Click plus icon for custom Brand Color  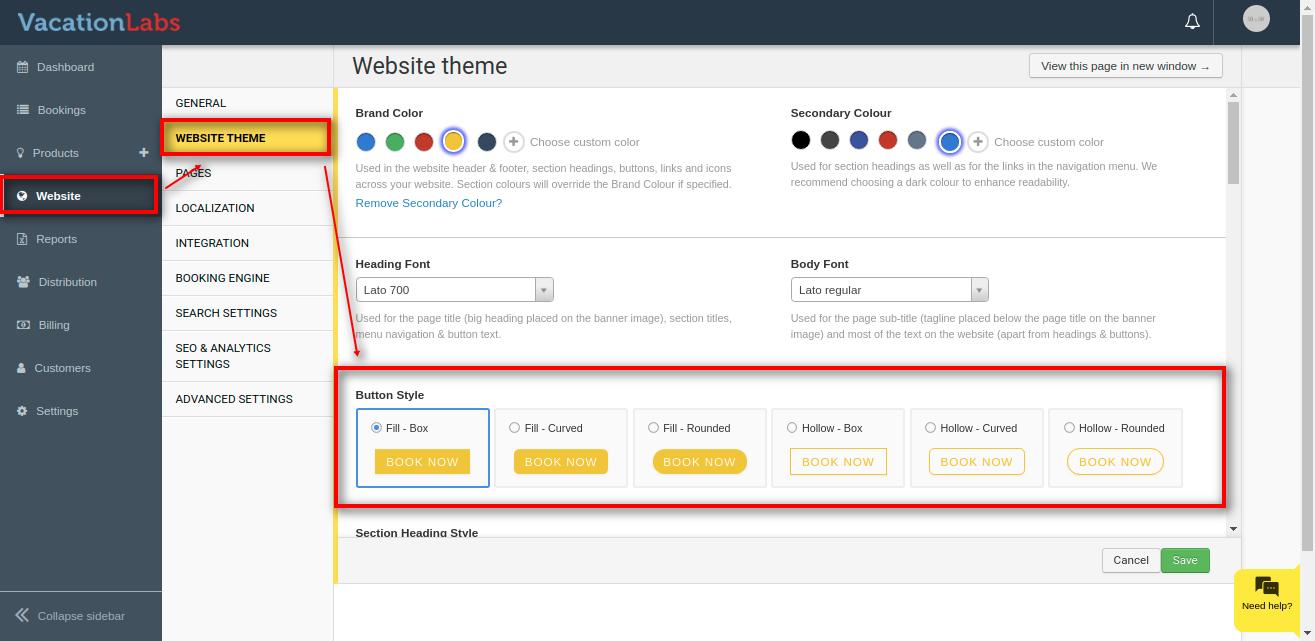513,142
